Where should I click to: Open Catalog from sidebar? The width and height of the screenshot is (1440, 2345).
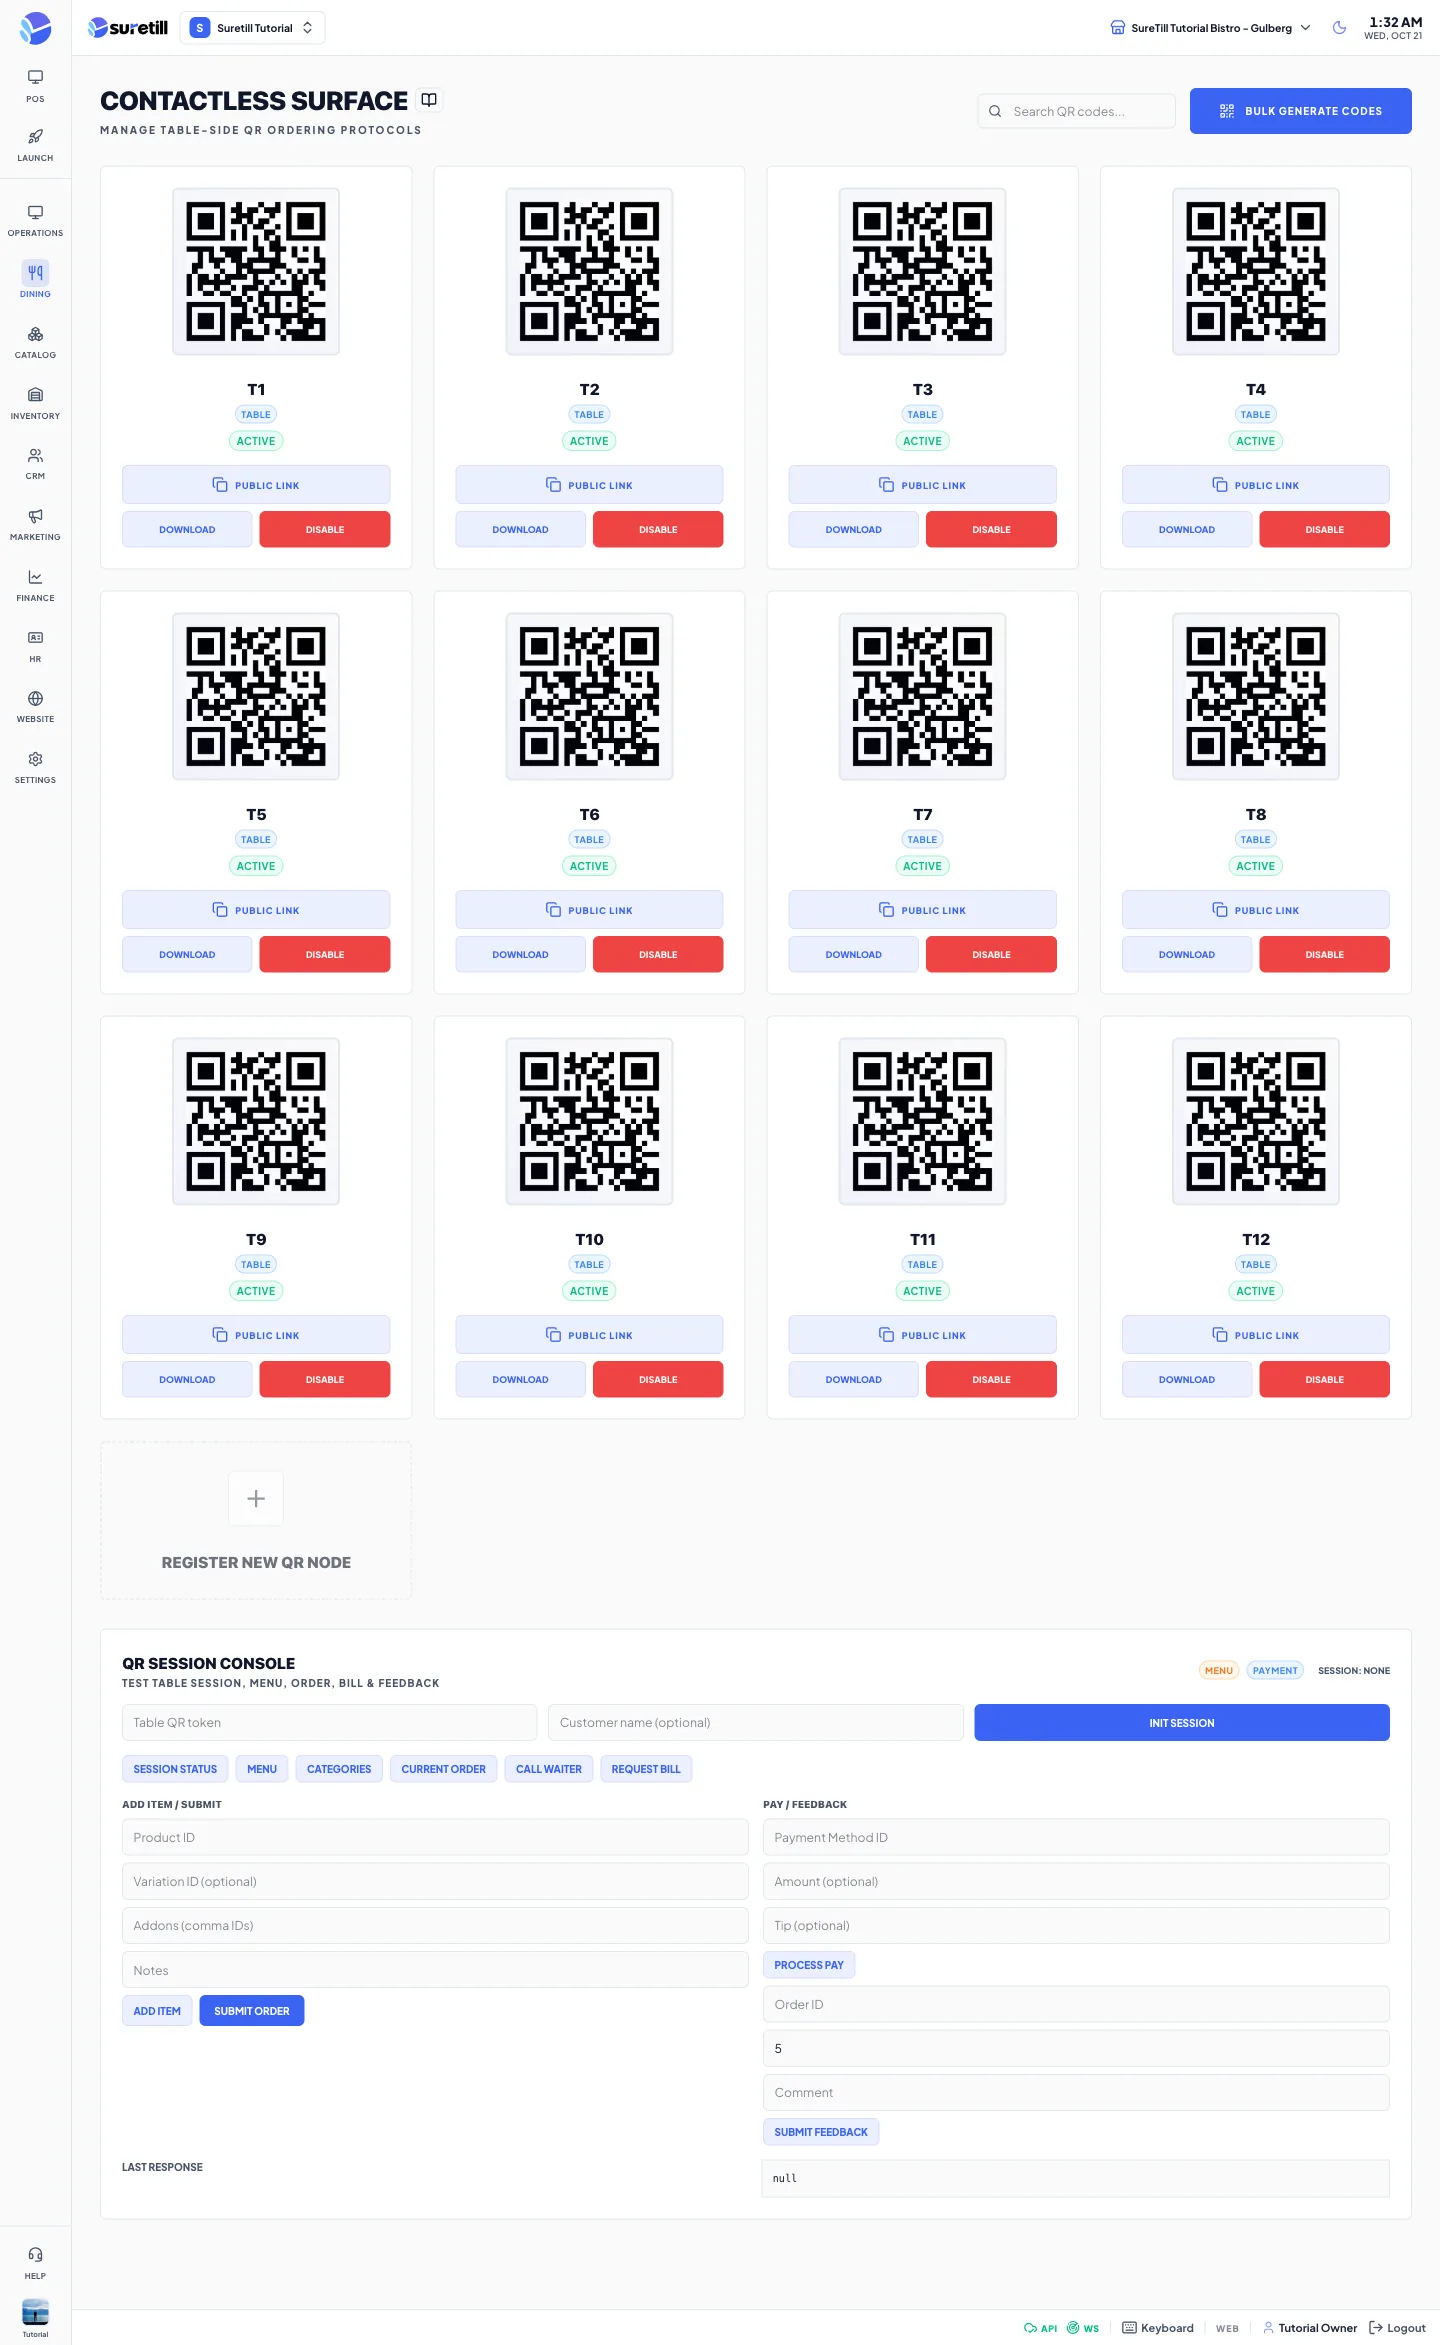point(35,342)
